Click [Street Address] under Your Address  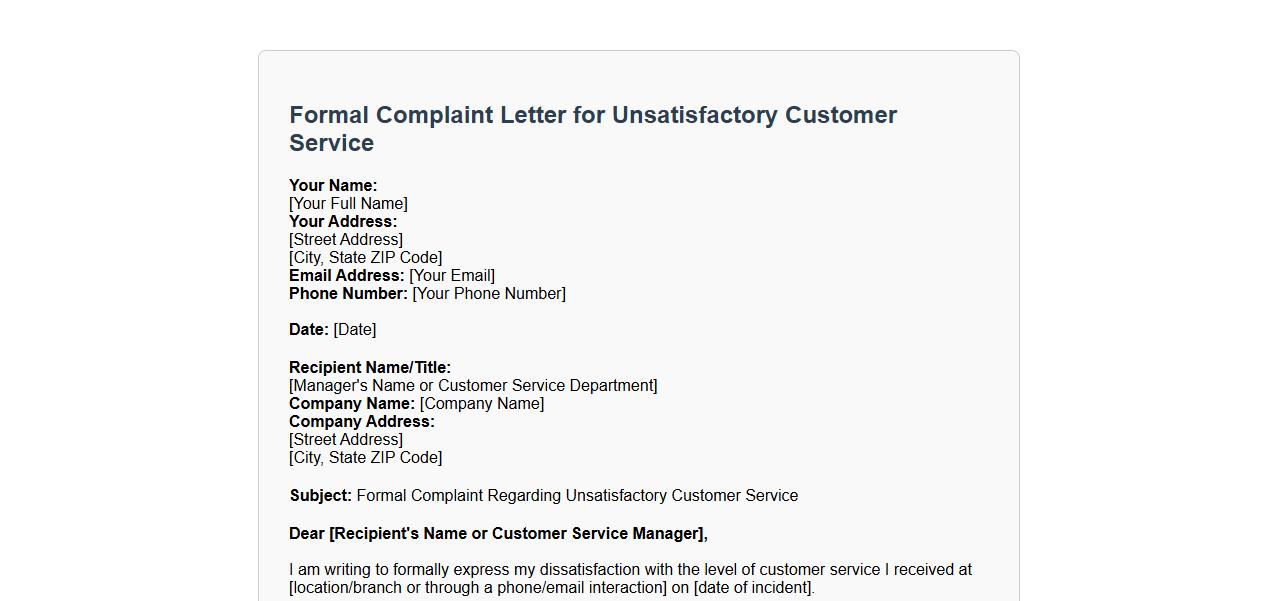[346, 240]
